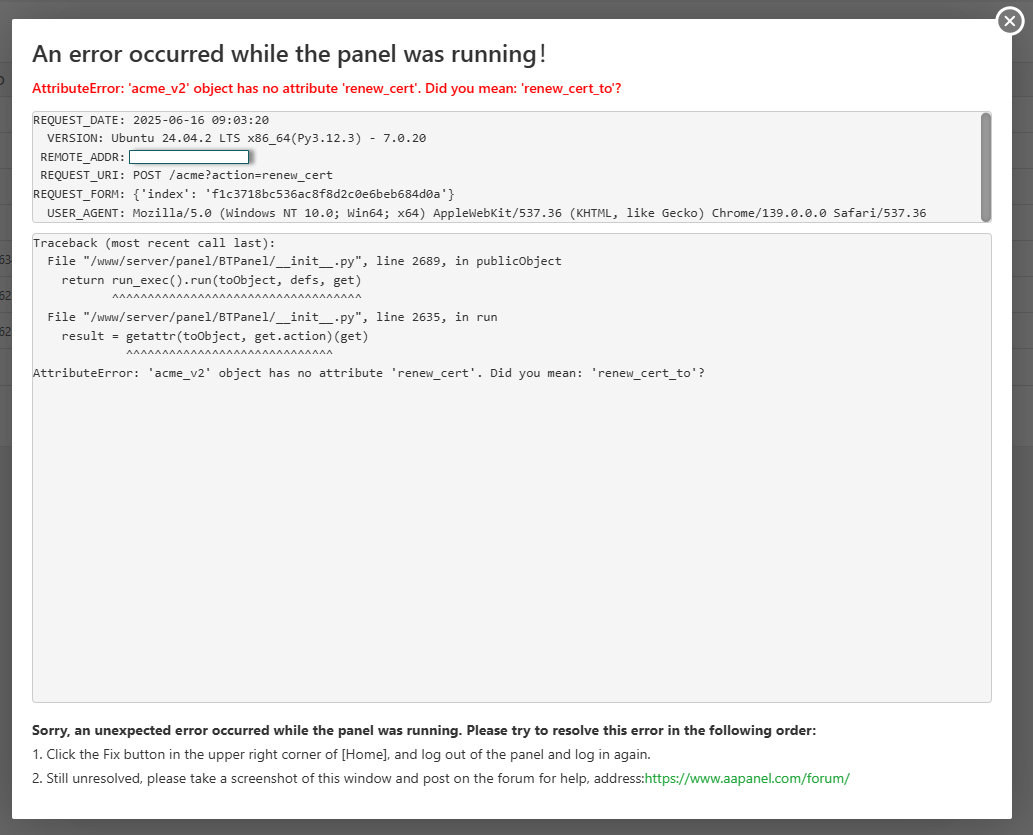Viewport: 1033px width, 835px height.
Task: Click the bold "Sorry, an unexpected error" text
Action: coord(424,730)
